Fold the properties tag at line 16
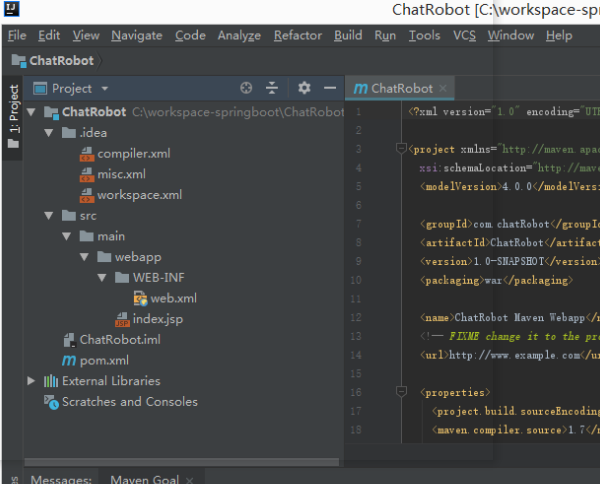 pos(401,392)
